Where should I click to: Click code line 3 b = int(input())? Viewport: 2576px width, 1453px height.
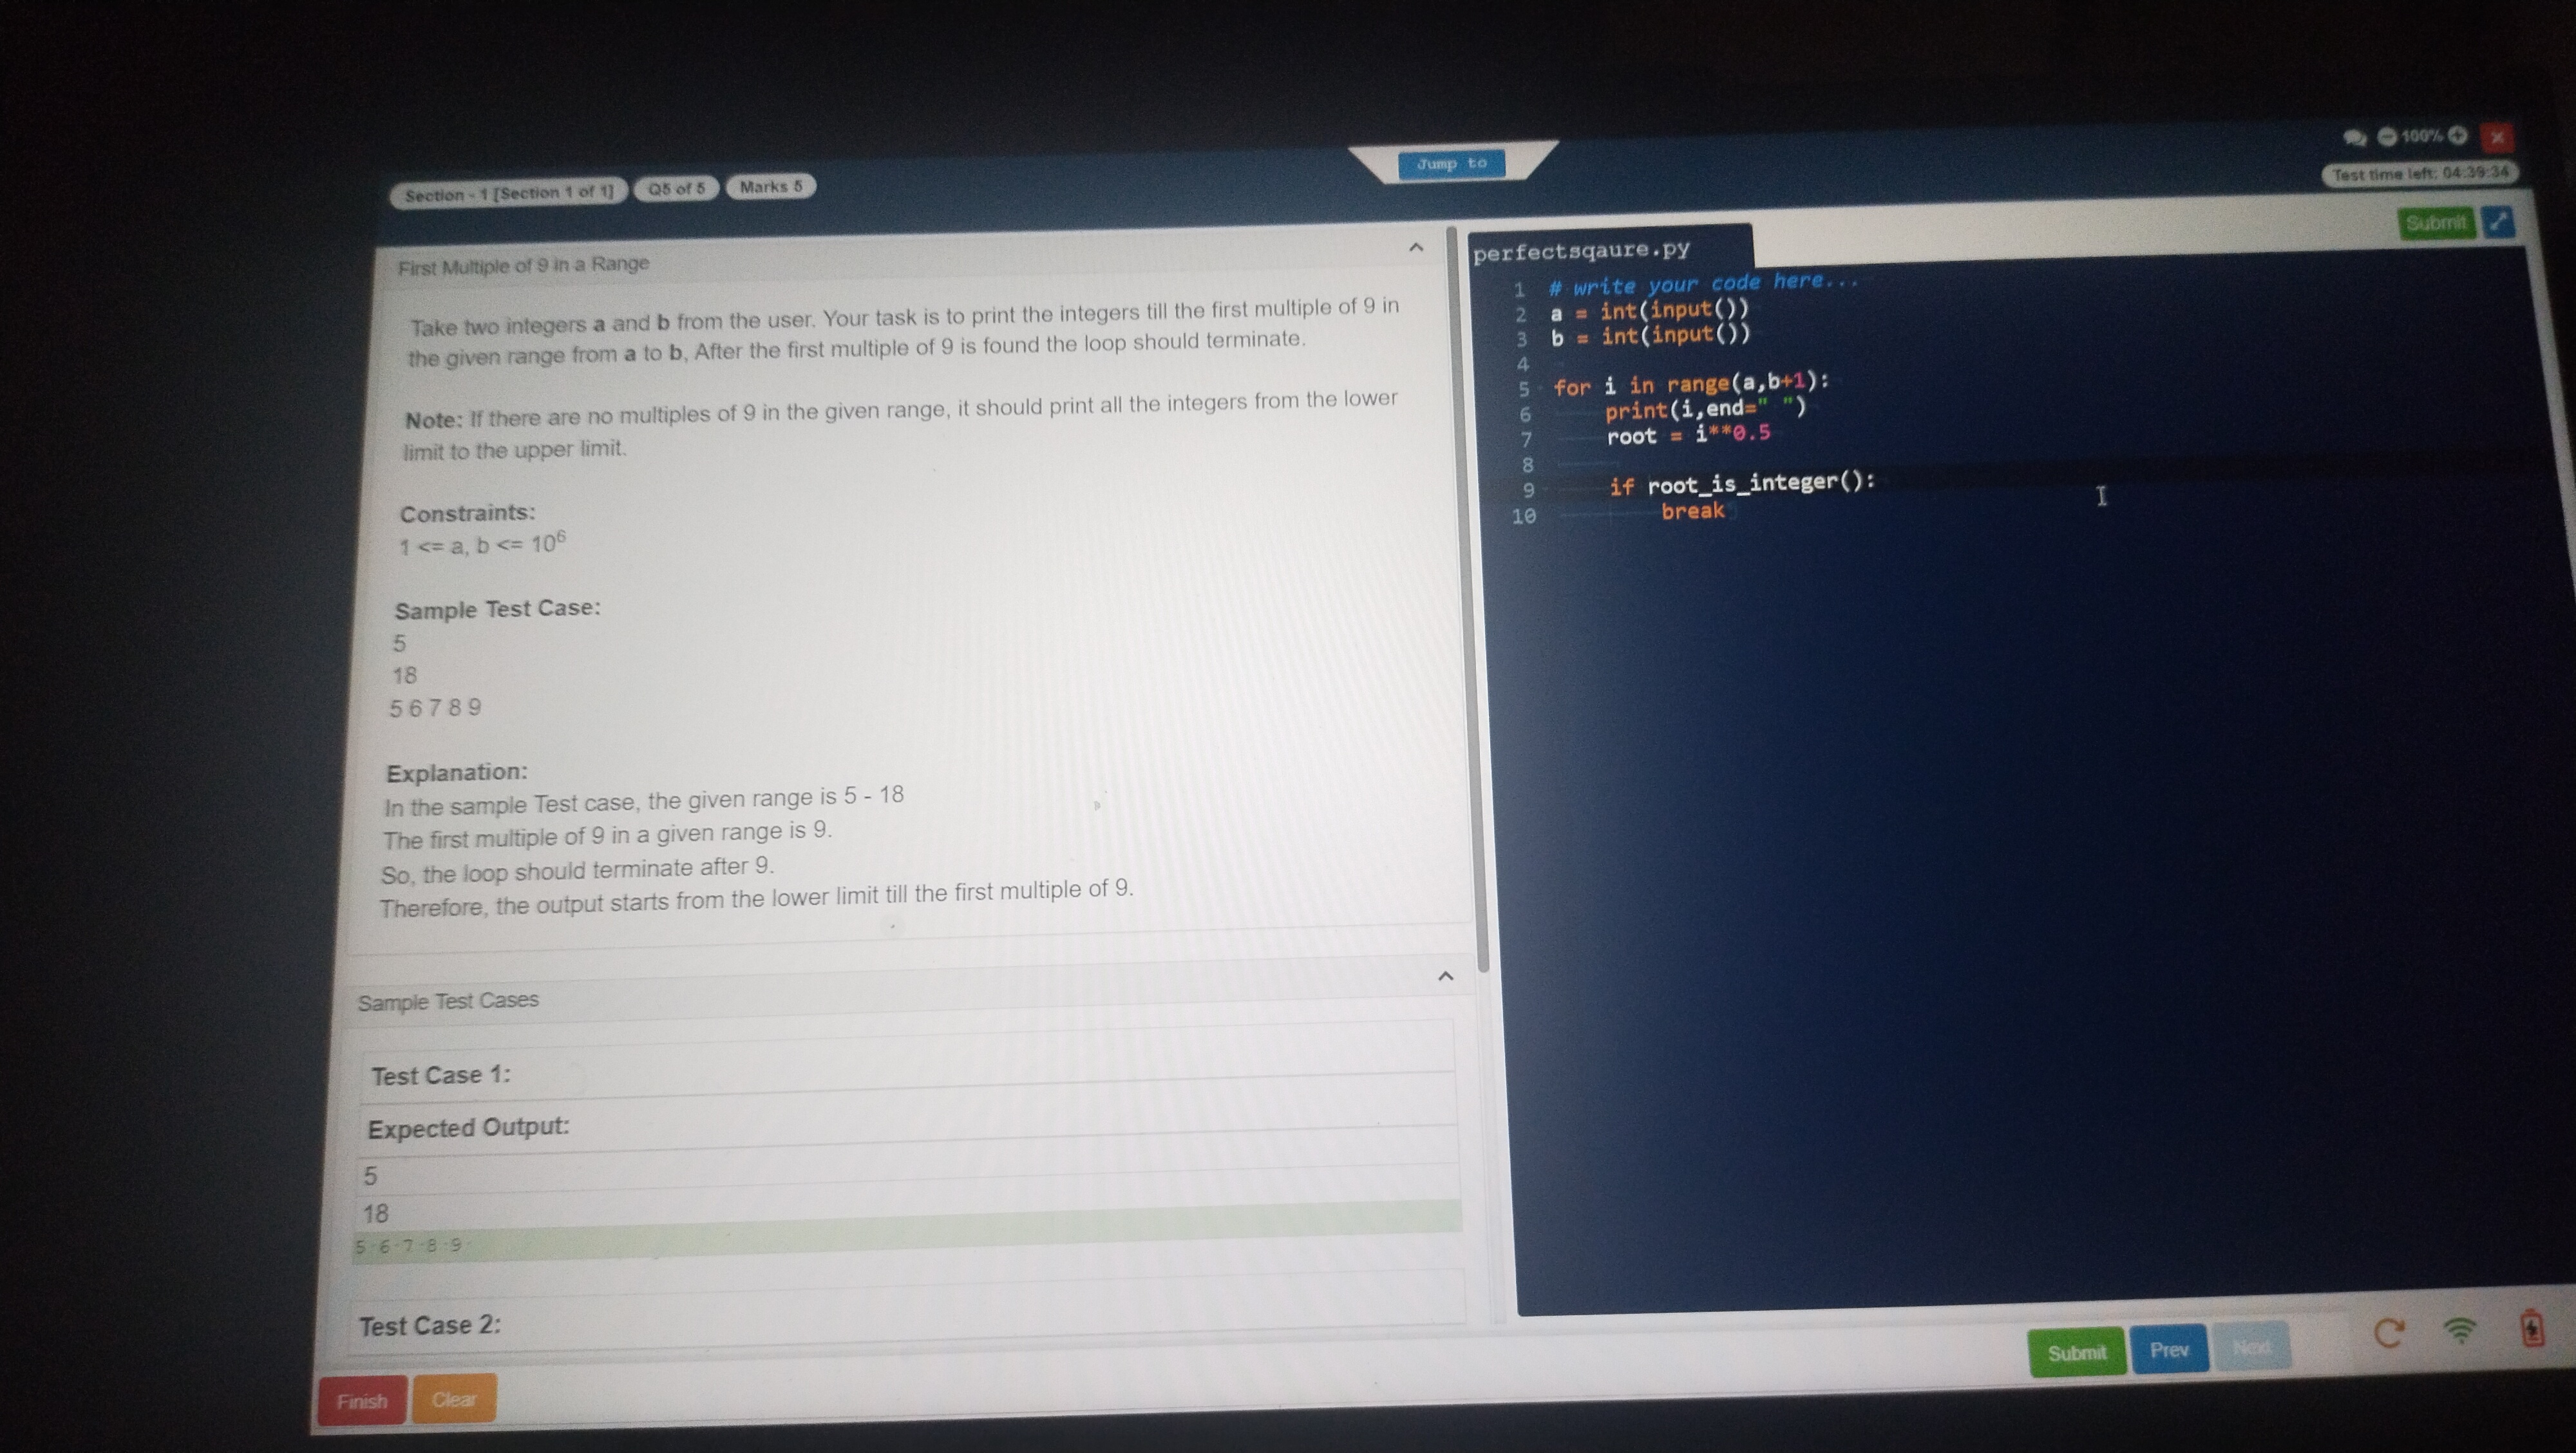tap(1651, 336)
